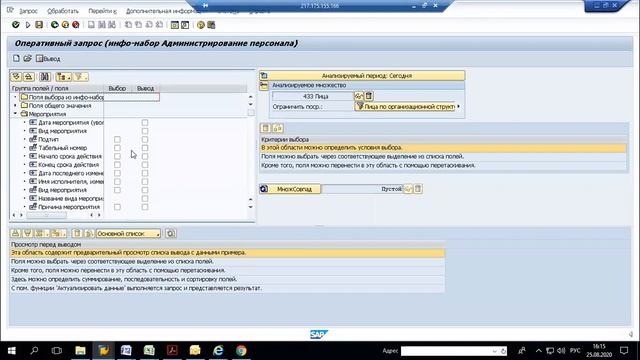
Task: Tick Выбор checkbox for Табельный номер
Action: pos(117,148)
